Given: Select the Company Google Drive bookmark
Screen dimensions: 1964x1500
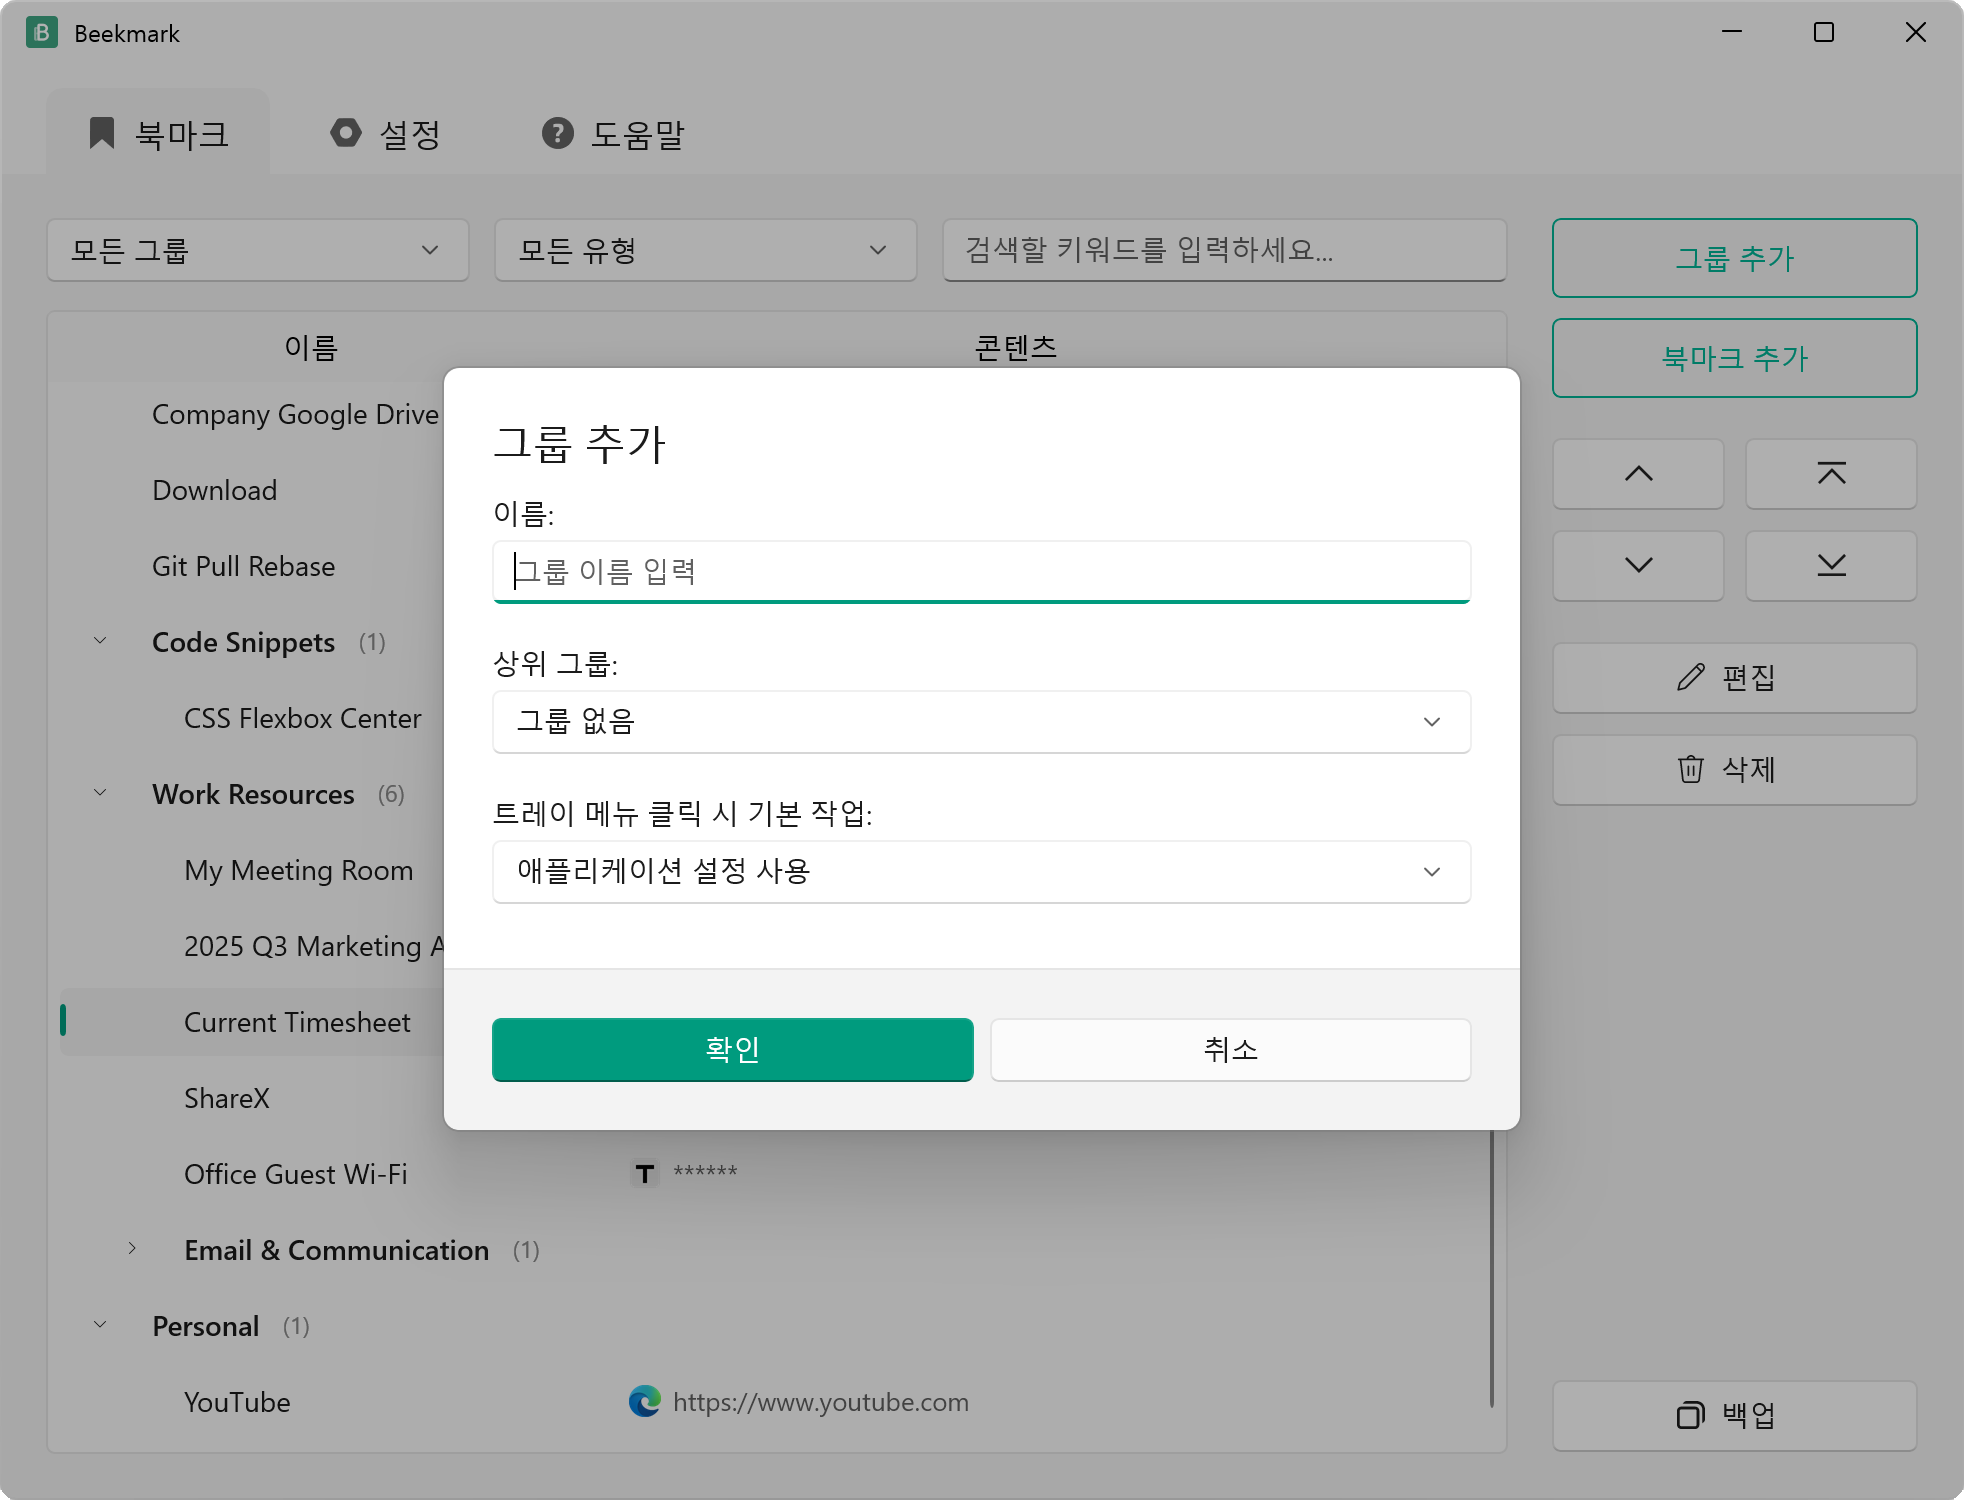Looking at the screenshot, I should 295,414.
